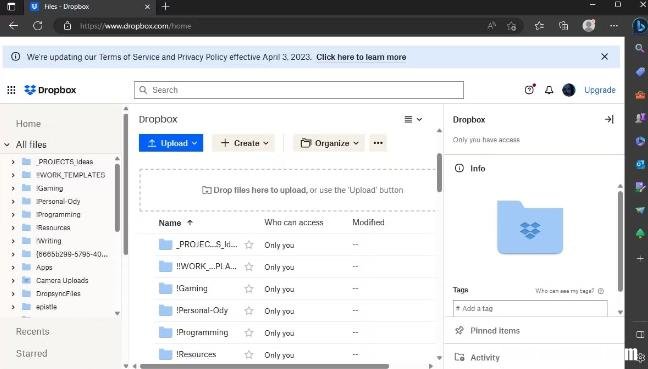Click the Edge sidebar search icon
This screenshot has width=648, height=369.
pyautogui.click(x=640, y=48)
